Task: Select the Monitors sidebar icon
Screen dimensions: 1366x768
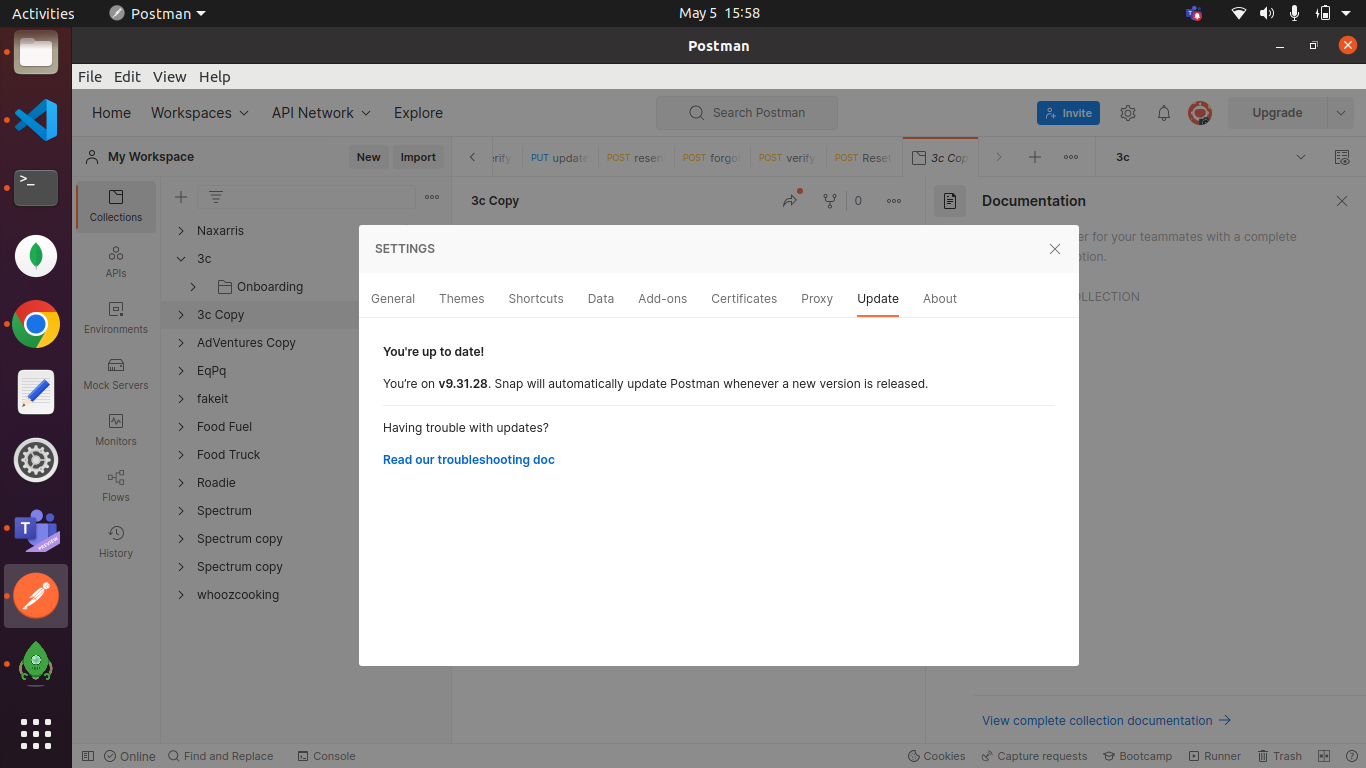Action: click(x=115, y=430)
